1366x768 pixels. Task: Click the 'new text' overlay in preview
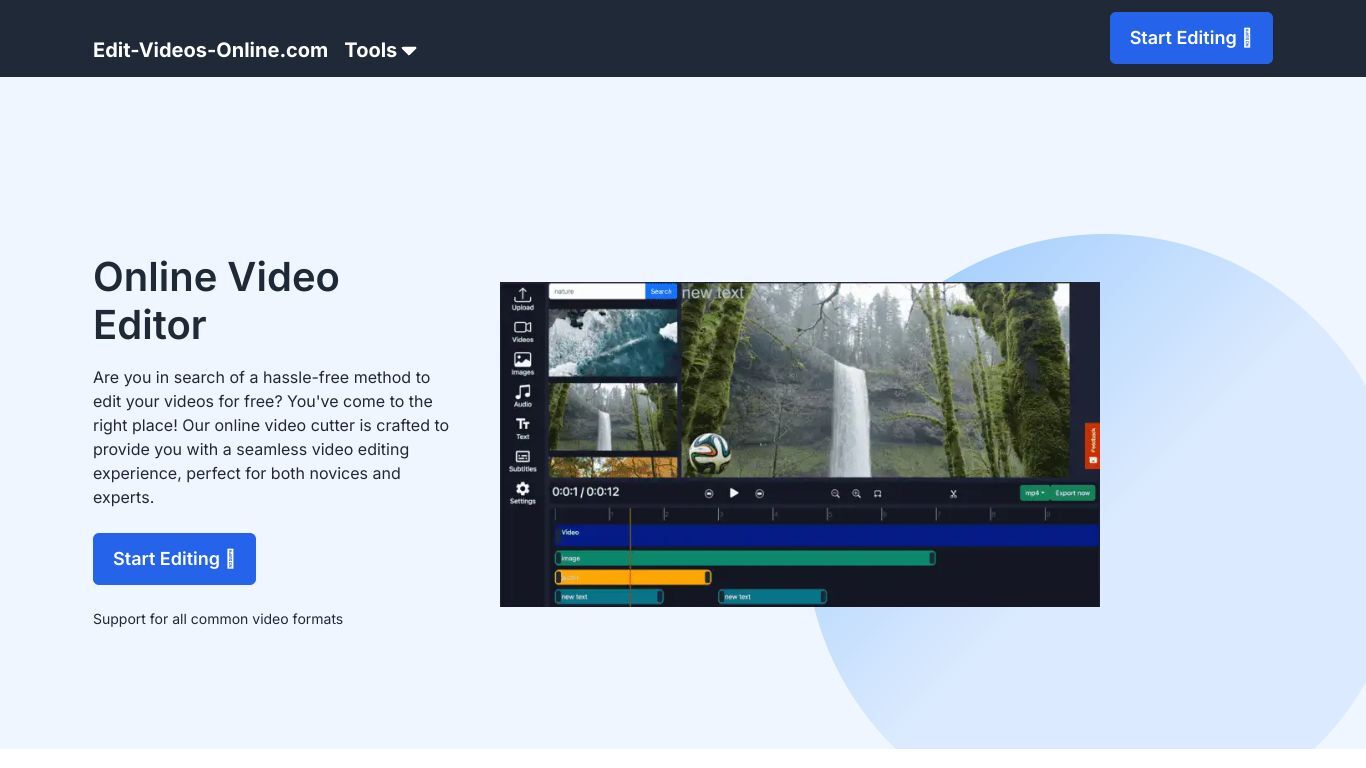[x=713, y=292]
